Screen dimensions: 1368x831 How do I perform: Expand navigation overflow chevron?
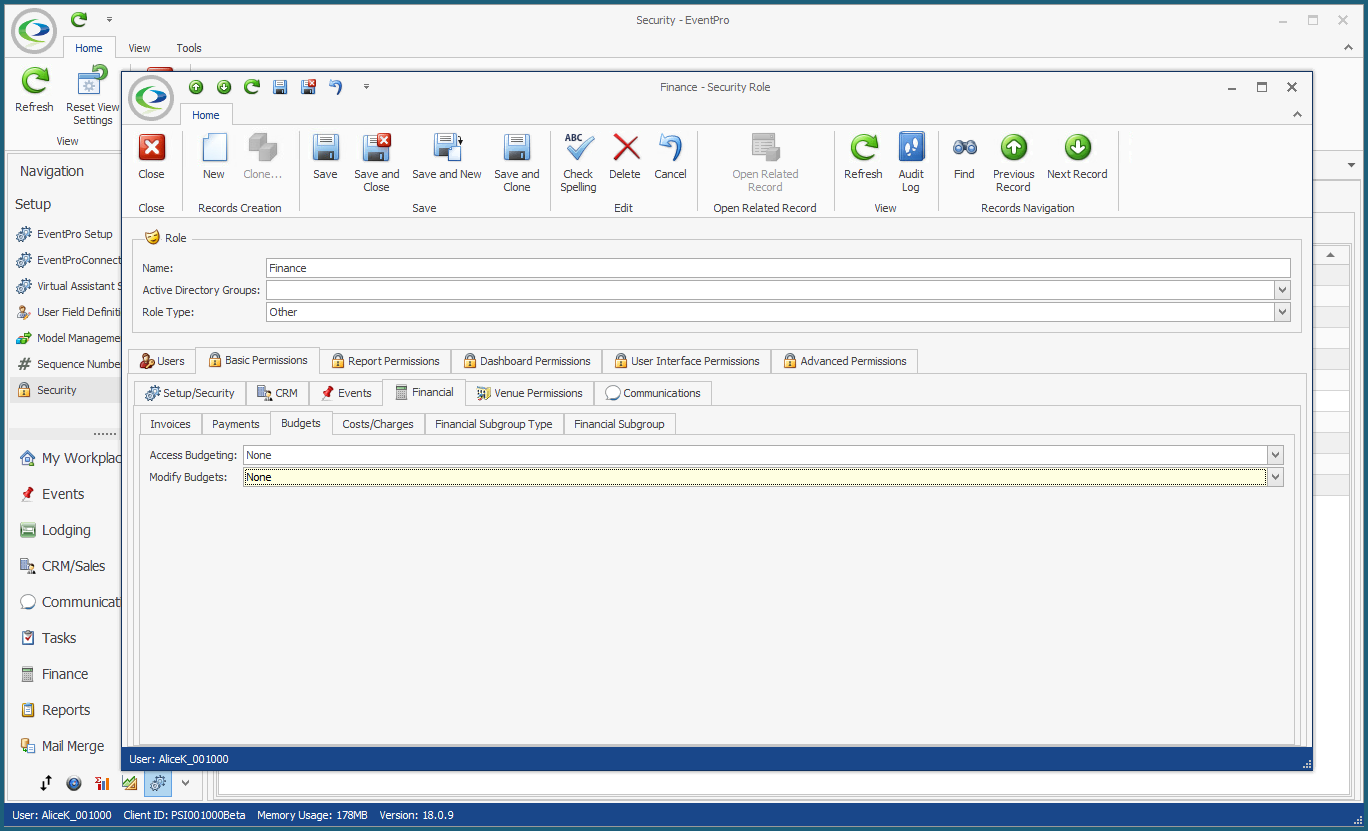click(185, 783)
